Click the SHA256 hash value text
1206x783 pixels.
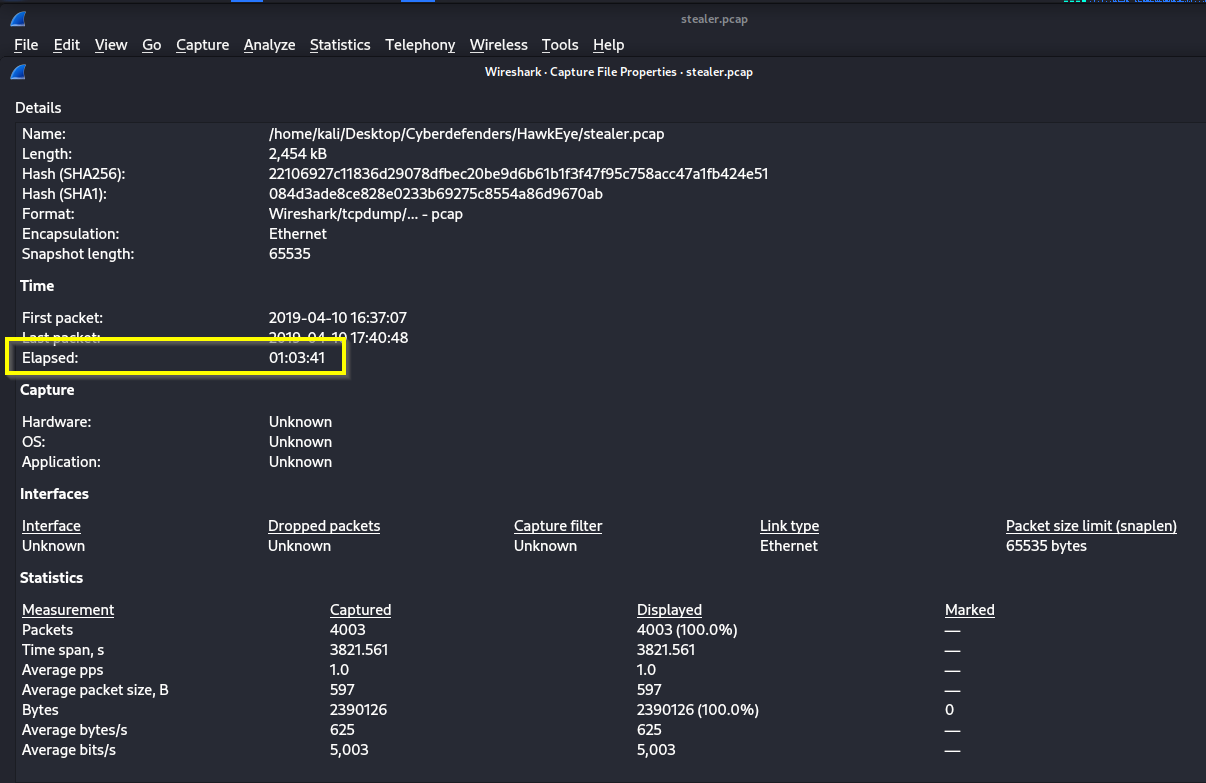518,174
